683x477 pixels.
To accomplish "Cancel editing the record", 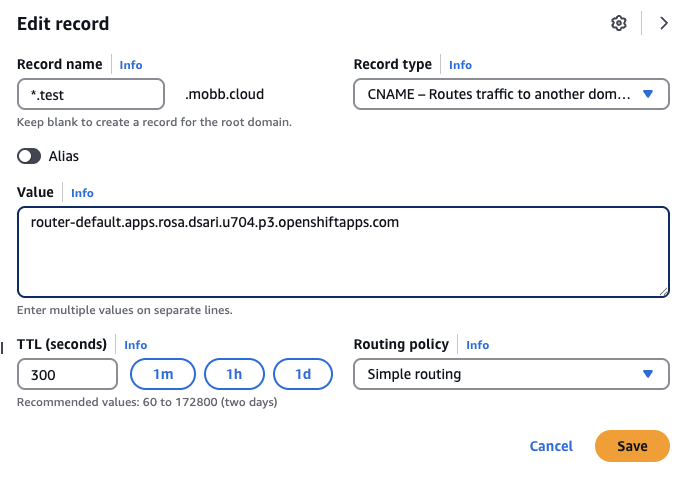I will click(551, 446).
